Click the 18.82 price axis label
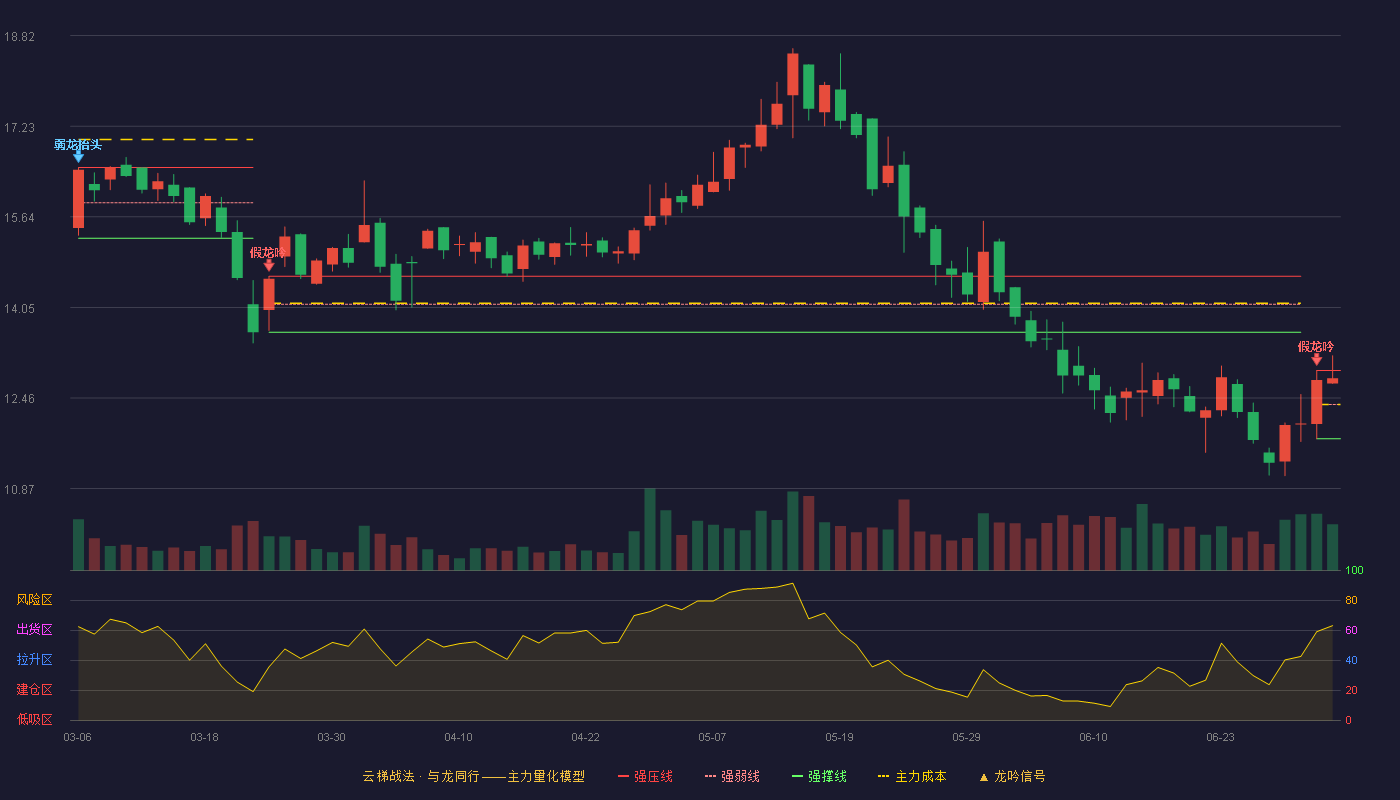1400x800 pixels. pyautogui.click(x=19, y=37)
